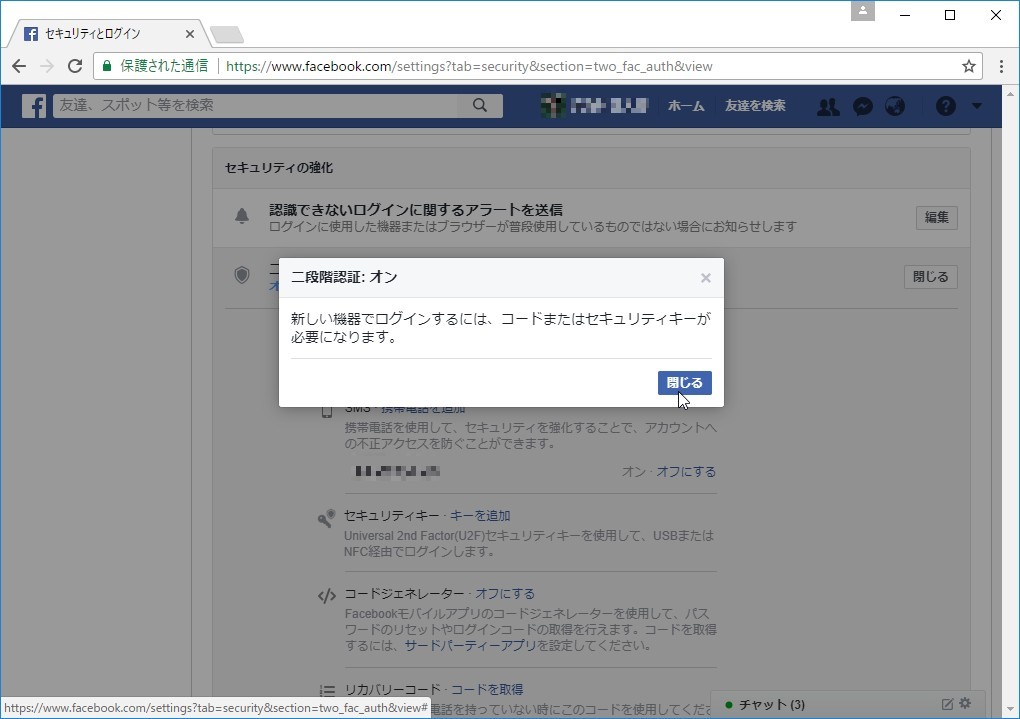Bookmark this page with the star
Image resolution: width=1020 pixels, height=719 pixels.
coord(967,66)
